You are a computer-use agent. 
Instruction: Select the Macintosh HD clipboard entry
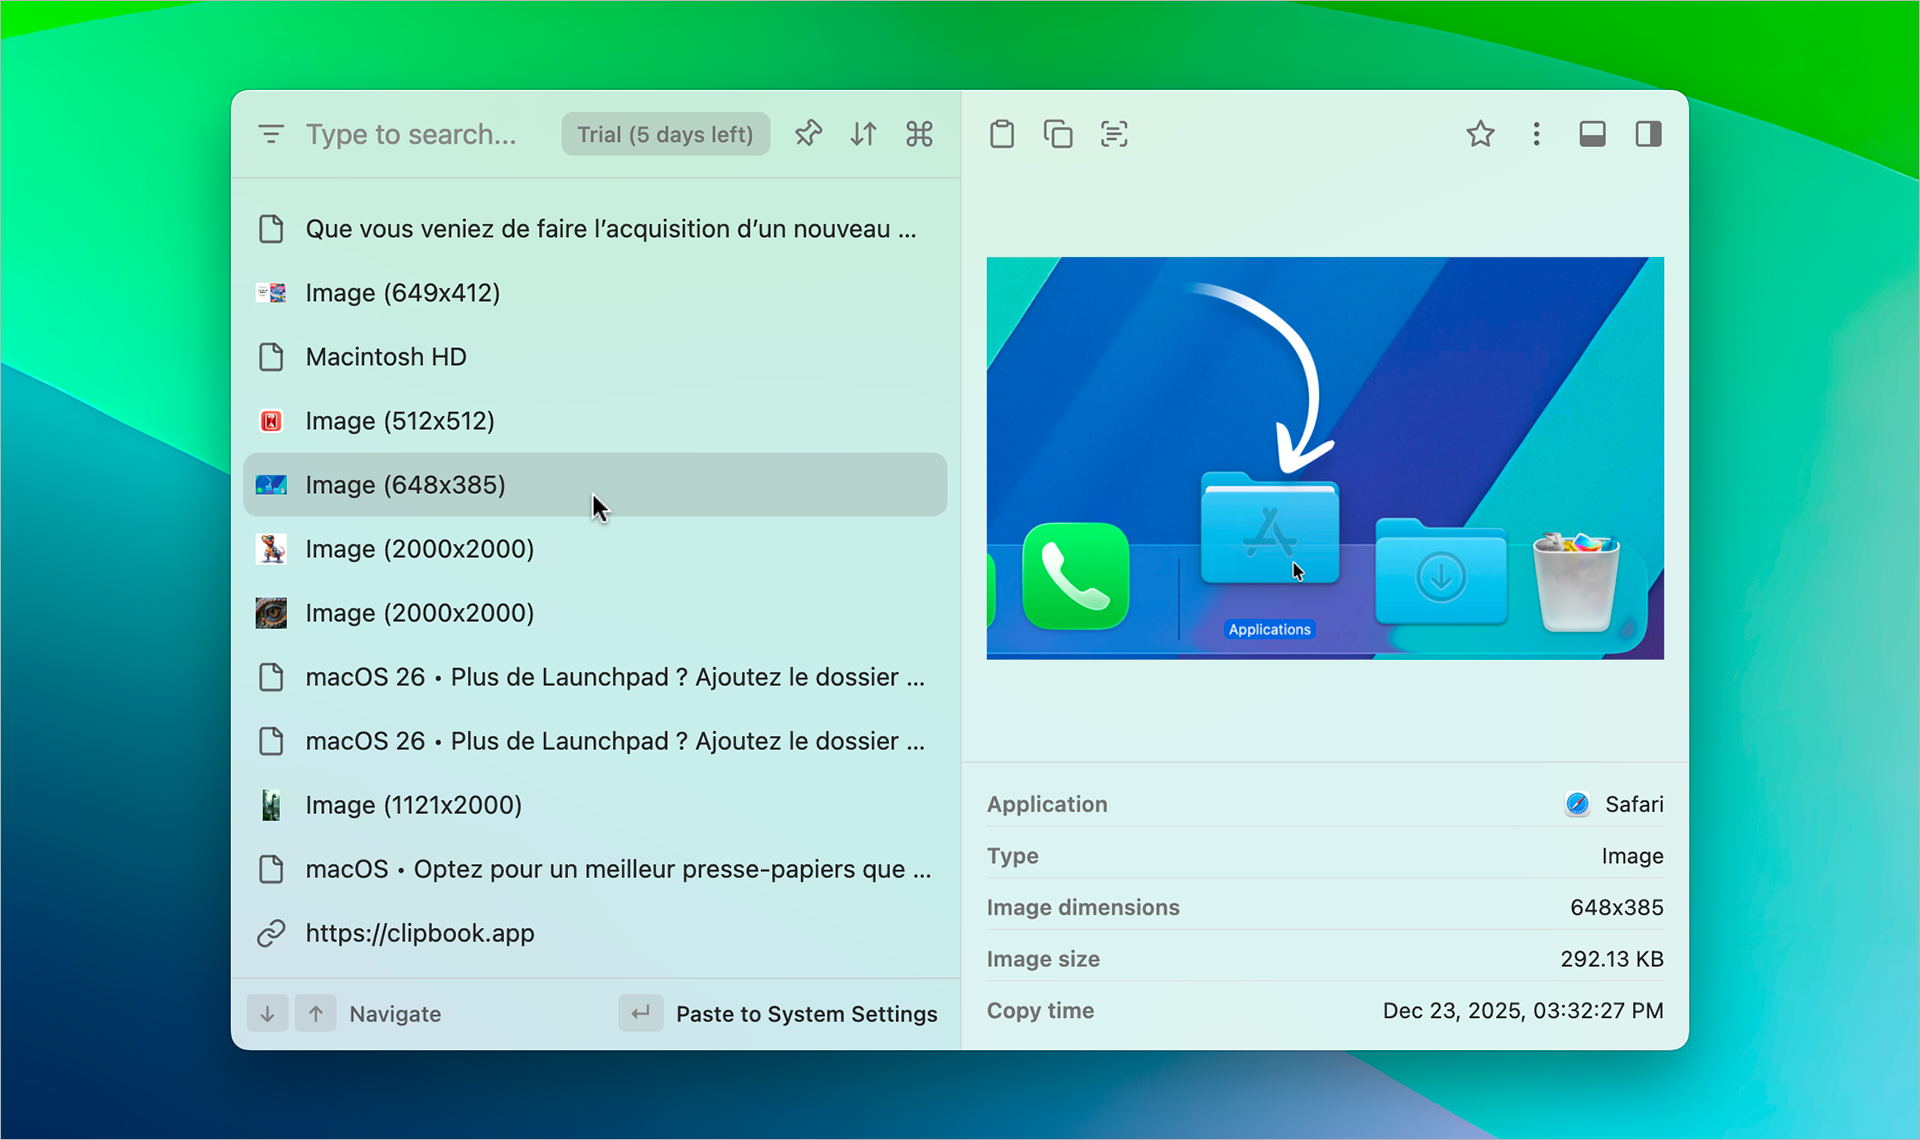point(386,356)
